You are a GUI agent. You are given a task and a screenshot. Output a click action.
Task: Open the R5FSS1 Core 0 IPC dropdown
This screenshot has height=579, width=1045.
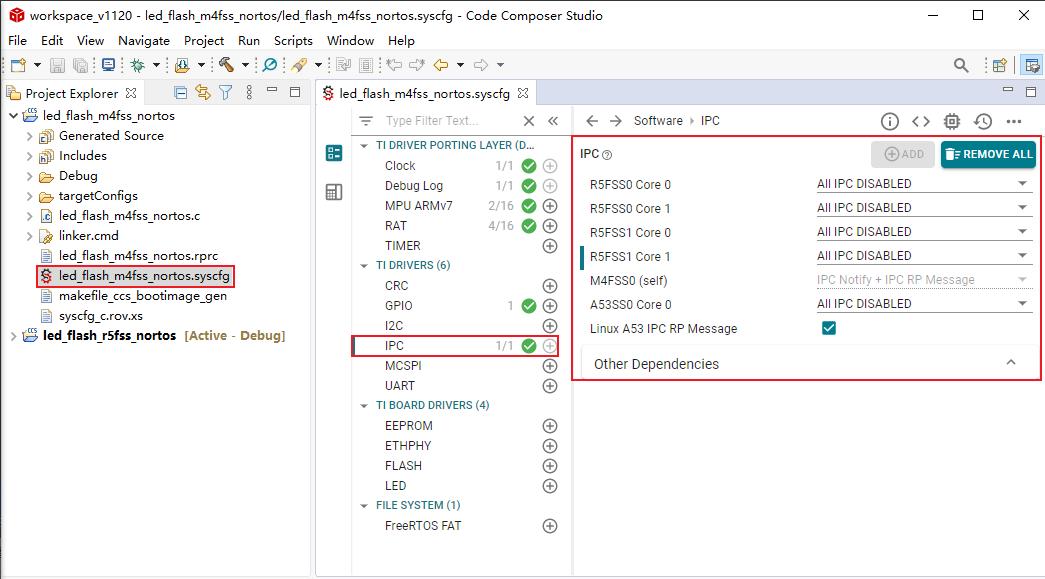[924, 232]
